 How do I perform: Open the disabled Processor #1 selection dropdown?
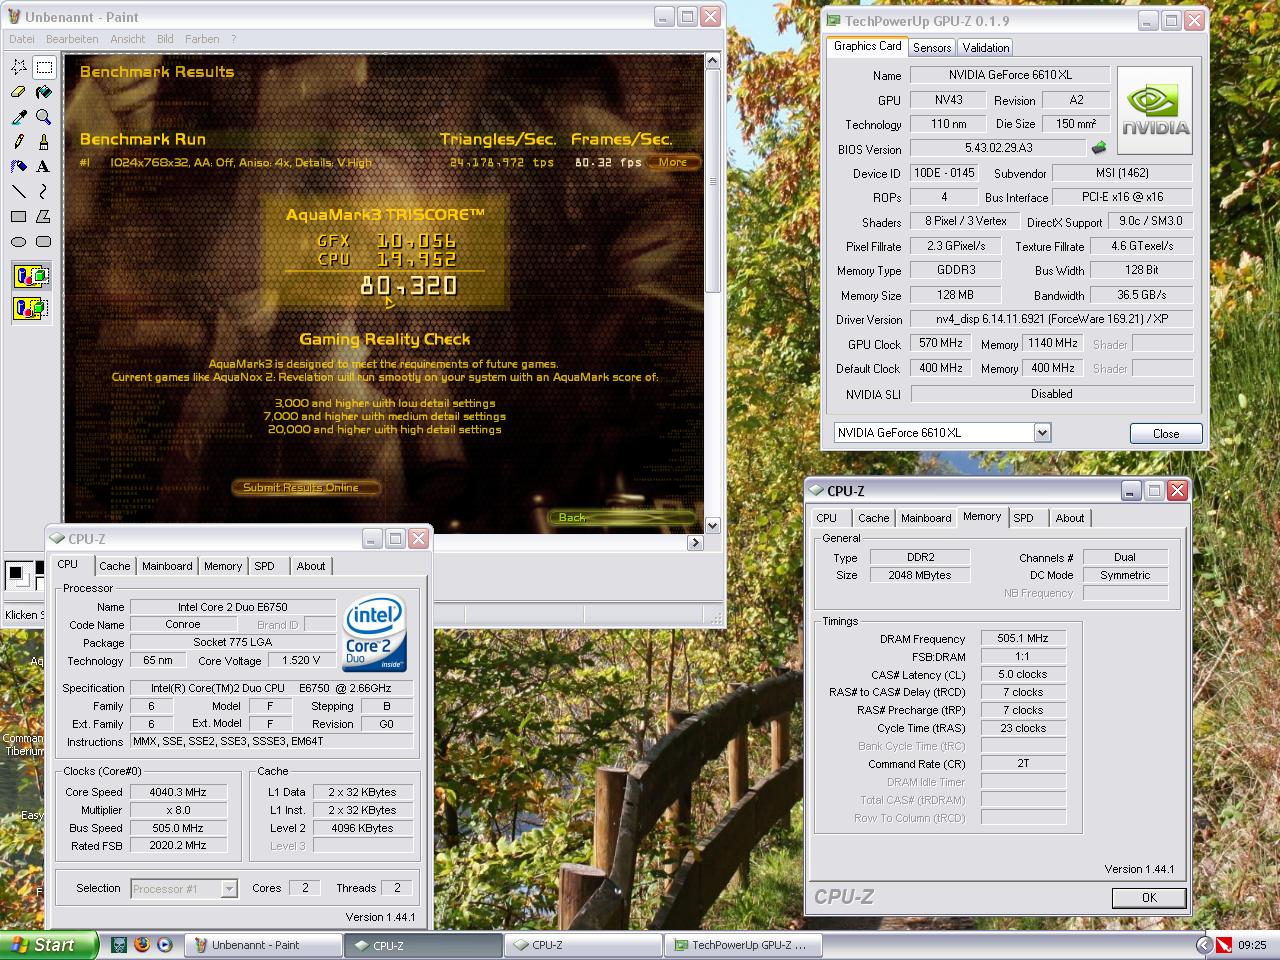tap(229, 888)
